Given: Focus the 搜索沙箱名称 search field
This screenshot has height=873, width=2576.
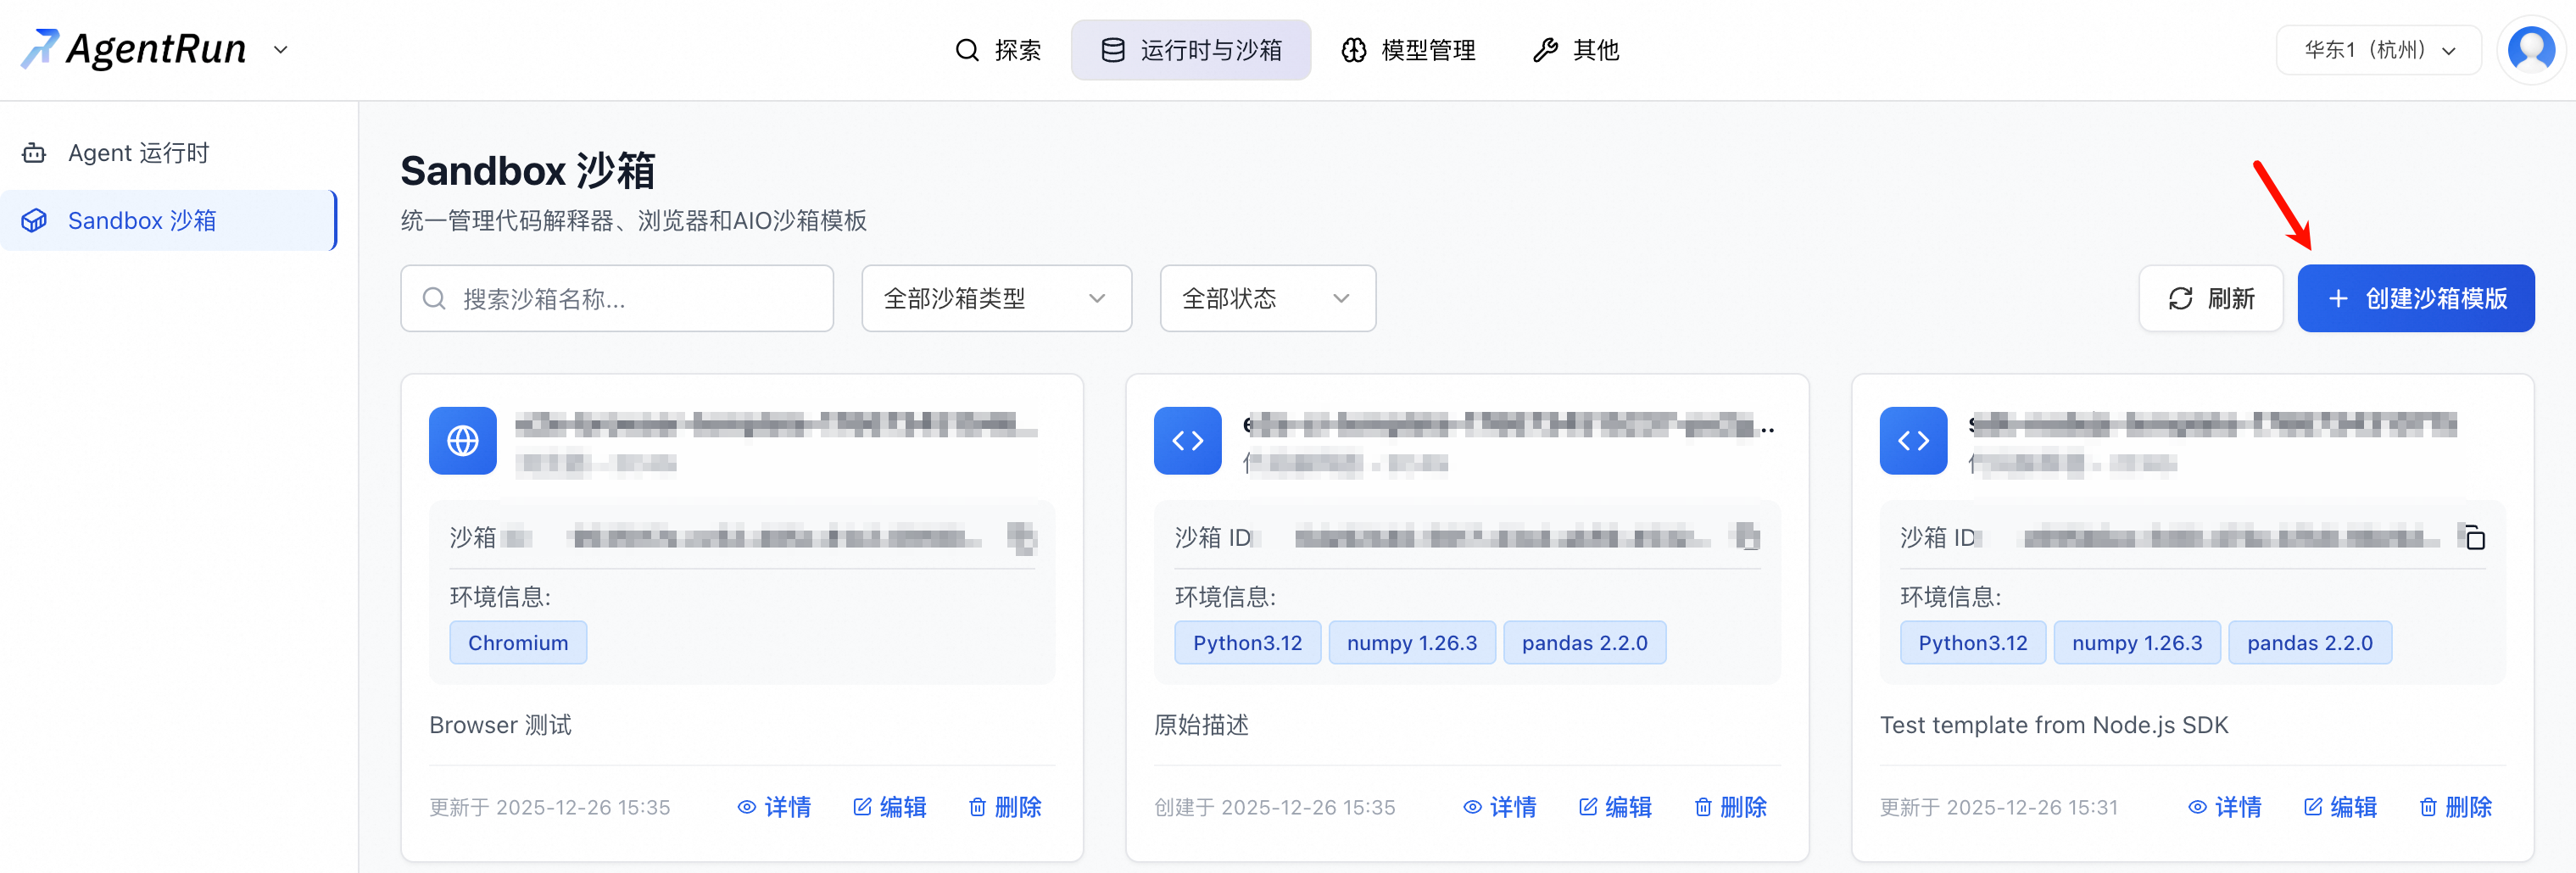Looking at the screenshot, I should coord(617,298).
